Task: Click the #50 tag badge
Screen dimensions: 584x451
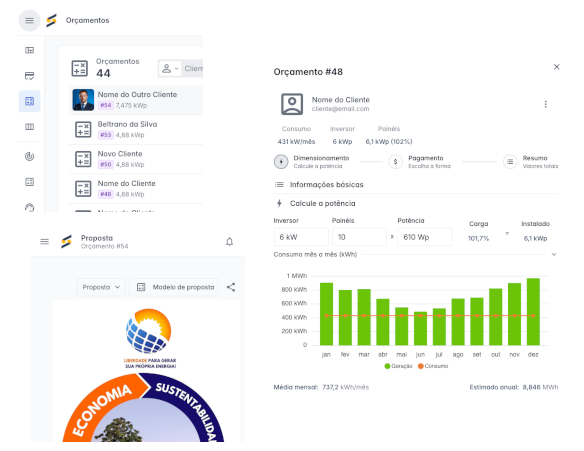Action: (x=106, y=165)
